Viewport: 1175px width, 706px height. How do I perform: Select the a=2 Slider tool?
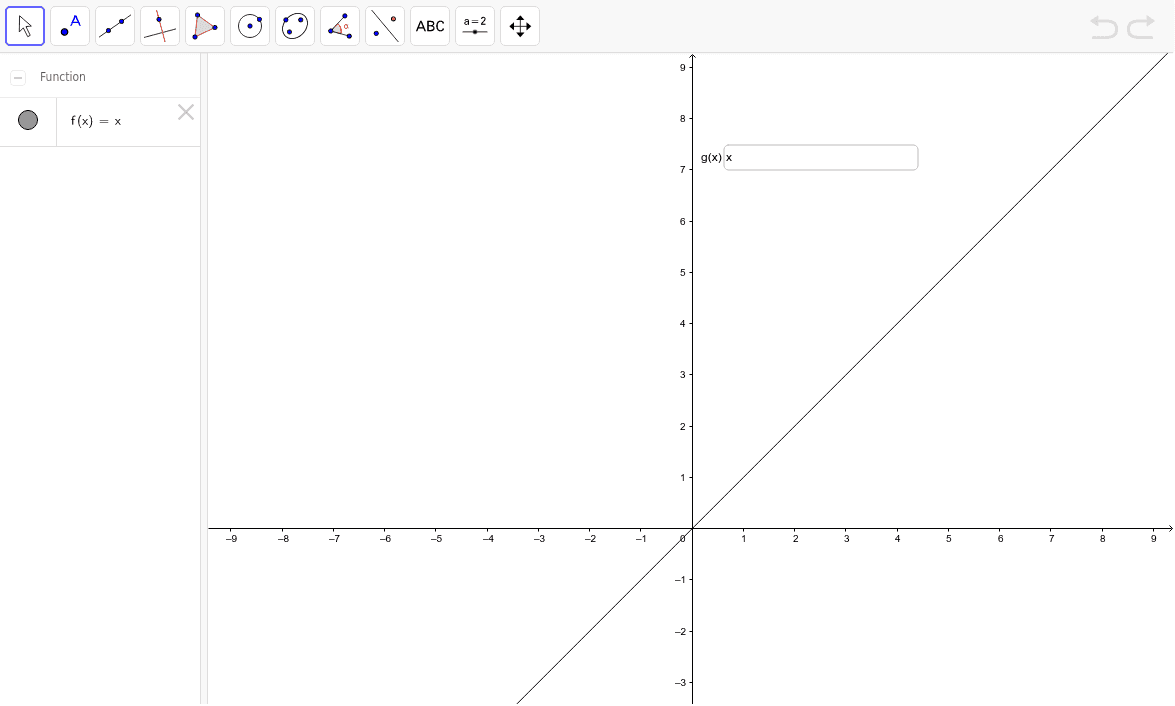coord(475,26)
